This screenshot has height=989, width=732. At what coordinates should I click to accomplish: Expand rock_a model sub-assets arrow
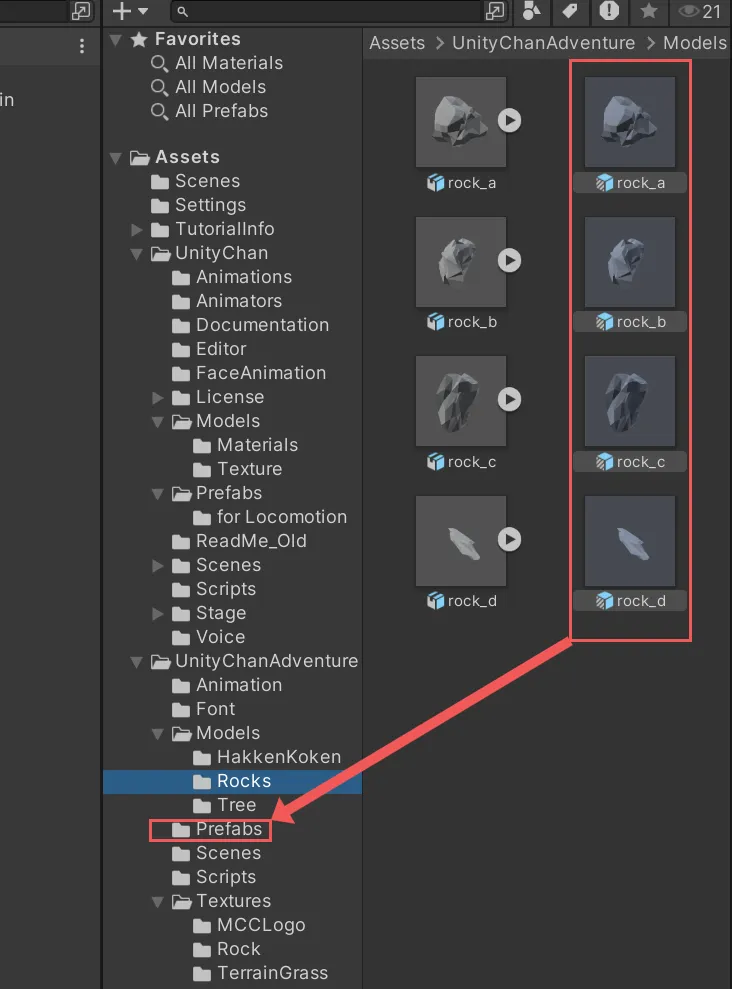(510, 120)
